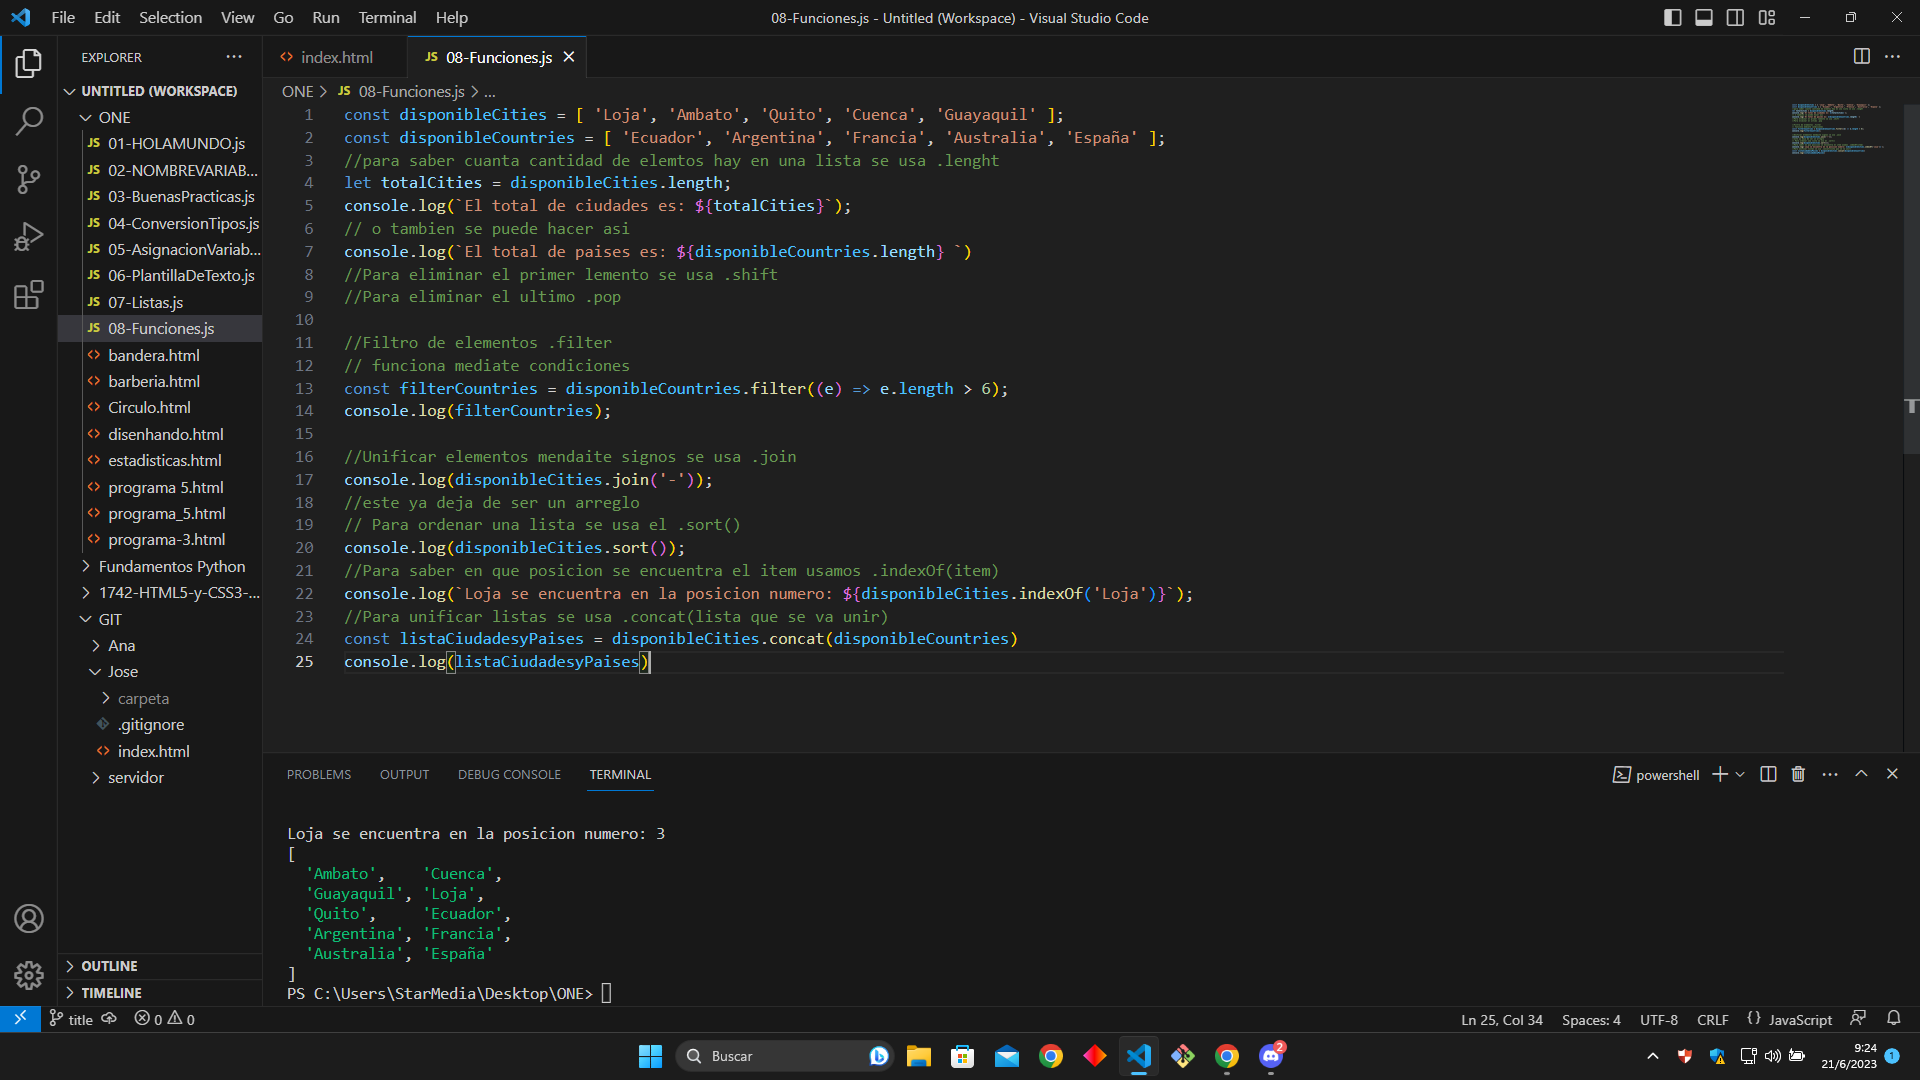Click the DEBUG CONSOLE tab
The height and width of the screenshot is (1080, 1920).
(509, 775)
